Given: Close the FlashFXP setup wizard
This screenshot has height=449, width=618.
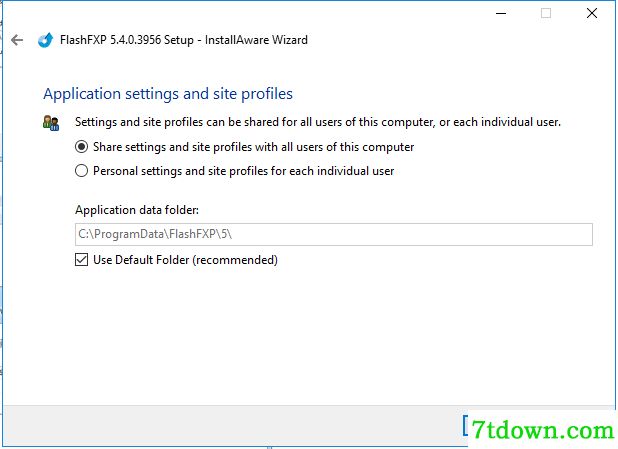Looking at the screenshot, I should coord(592,13).
